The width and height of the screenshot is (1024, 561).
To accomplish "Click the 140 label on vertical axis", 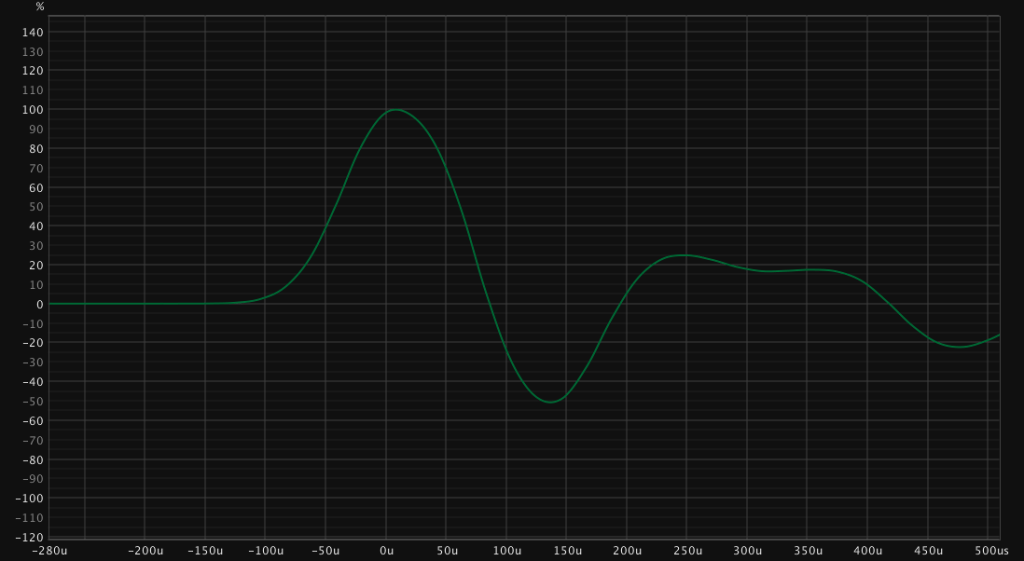I will click(33, 32).
